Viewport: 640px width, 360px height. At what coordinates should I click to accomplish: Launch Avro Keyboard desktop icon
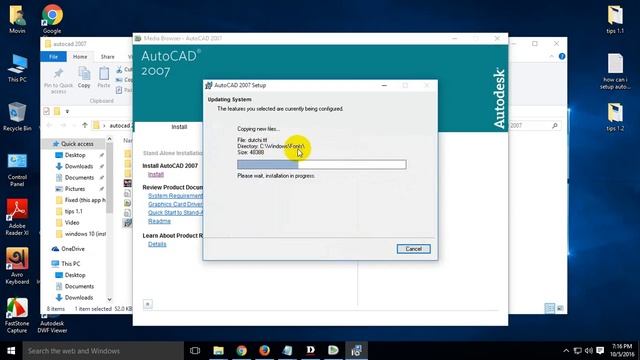coord(17,266)
